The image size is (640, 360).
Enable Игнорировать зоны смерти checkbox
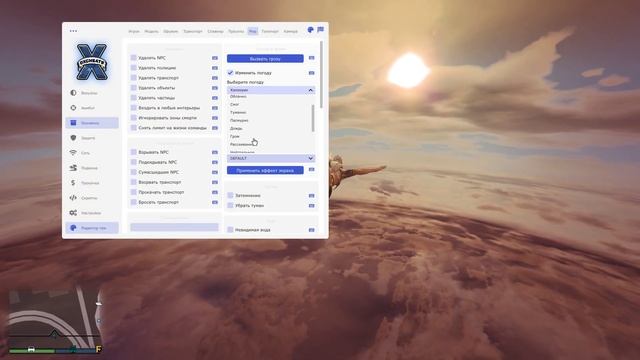[133, 118]
